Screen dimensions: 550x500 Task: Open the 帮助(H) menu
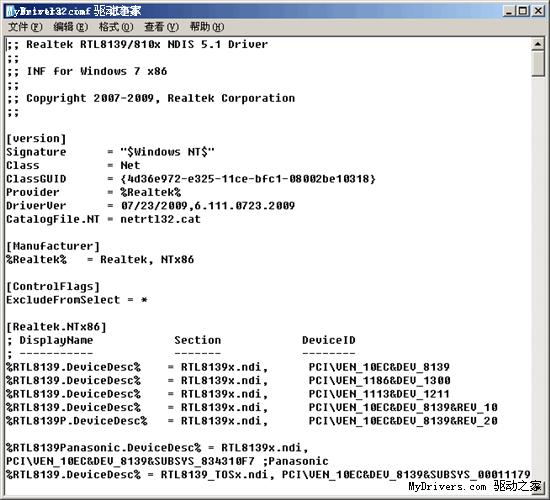pos(207,27)
